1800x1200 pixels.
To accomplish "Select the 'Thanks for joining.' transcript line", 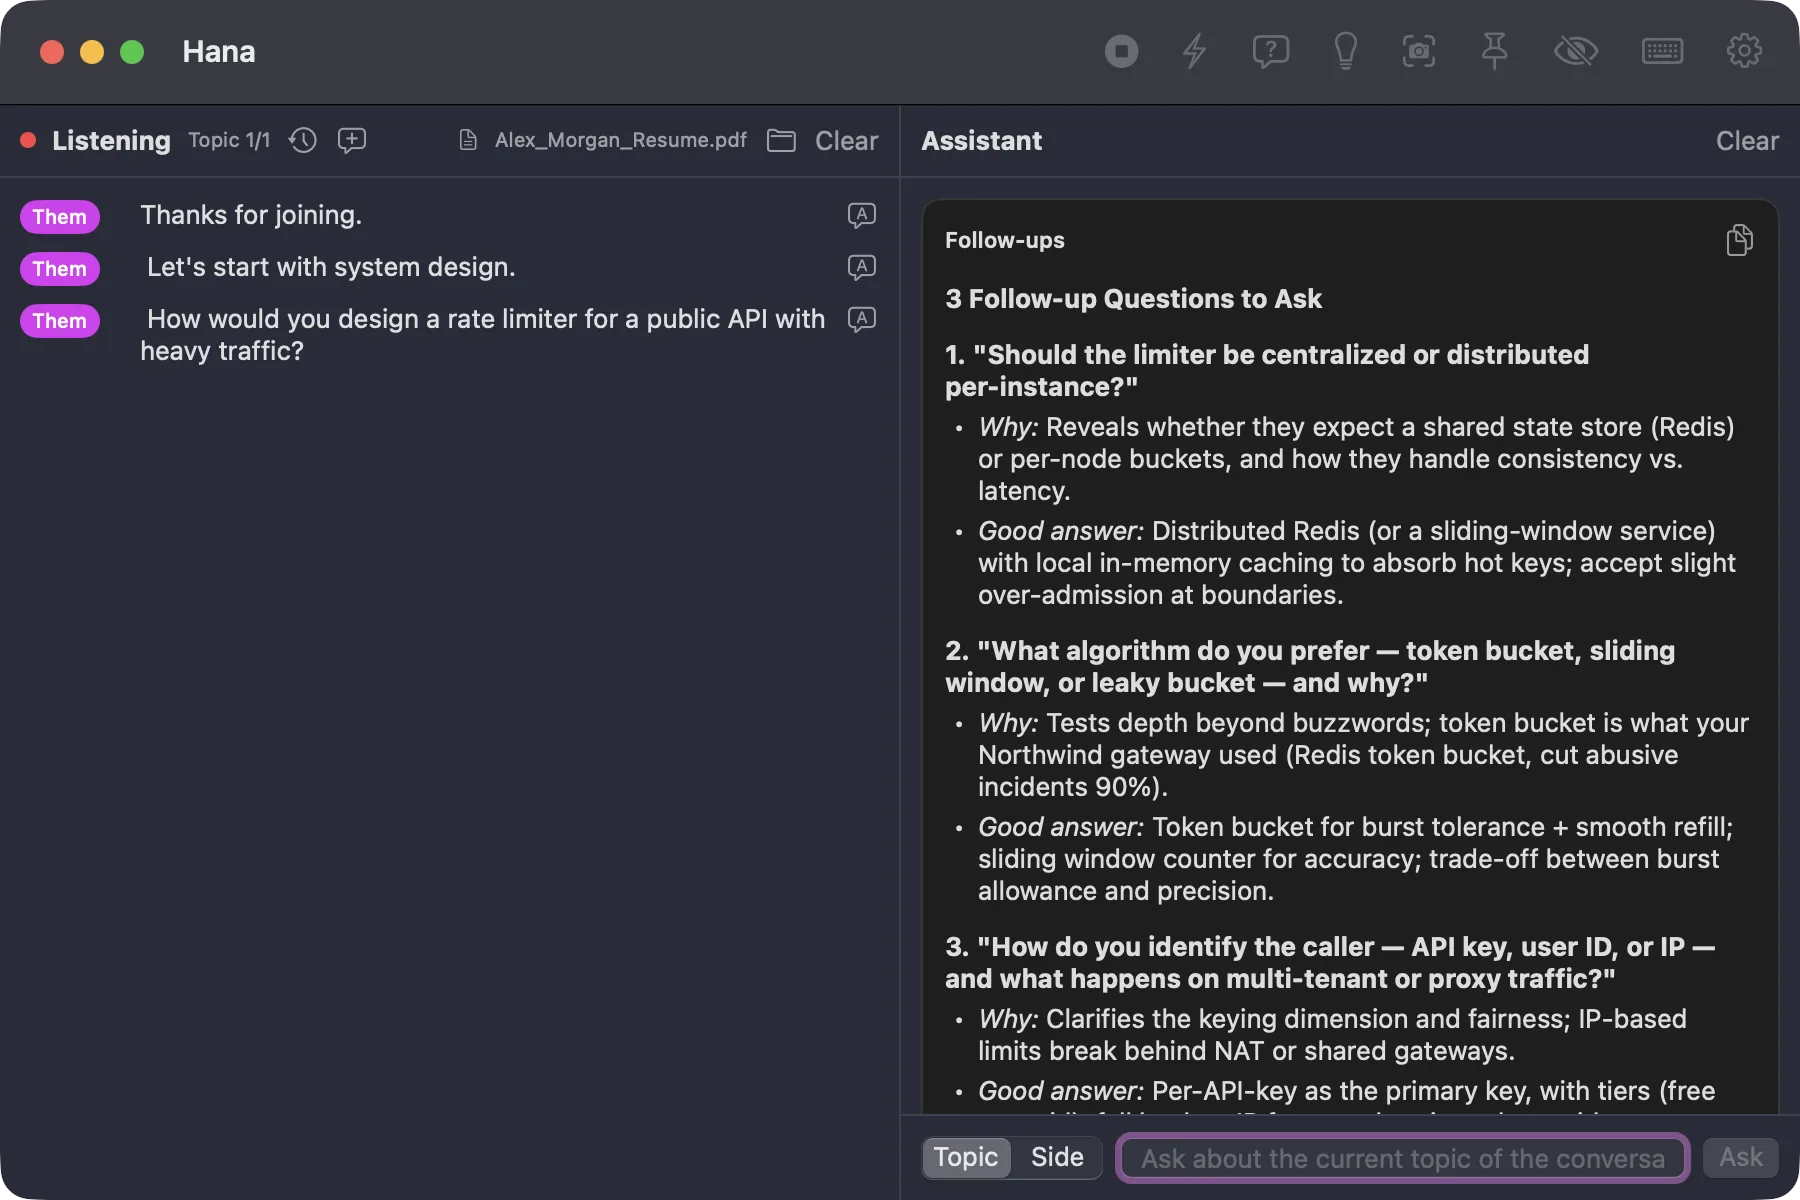I will click(x=251, y=215).
